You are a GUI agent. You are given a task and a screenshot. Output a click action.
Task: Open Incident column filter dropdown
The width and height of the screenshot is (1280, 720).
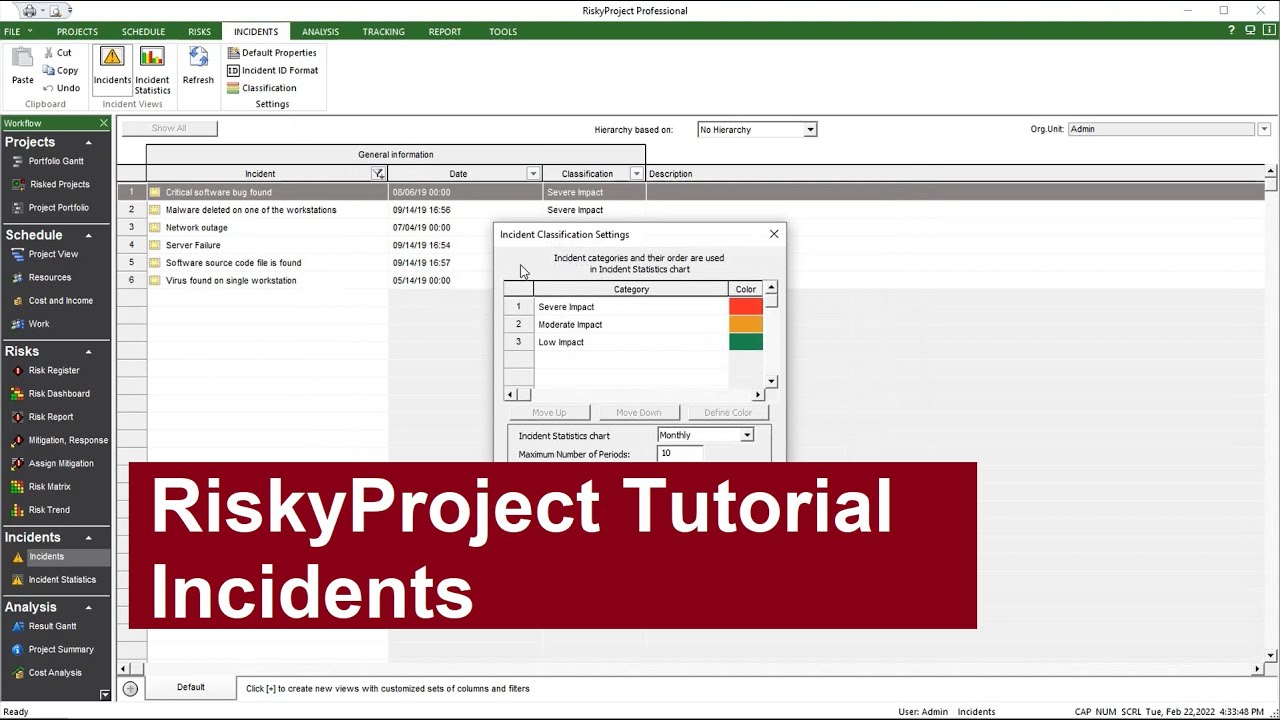click(x=378, y=174)
